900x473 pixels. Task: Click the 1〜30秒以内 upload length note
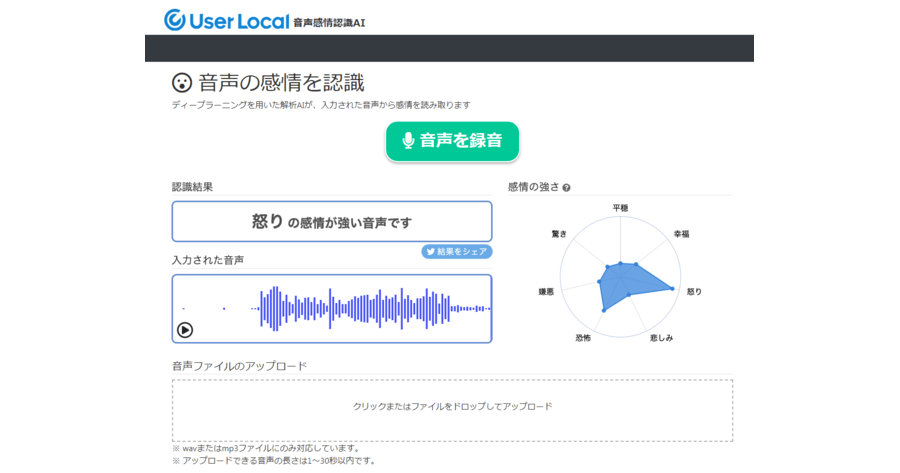pos(274,460)
